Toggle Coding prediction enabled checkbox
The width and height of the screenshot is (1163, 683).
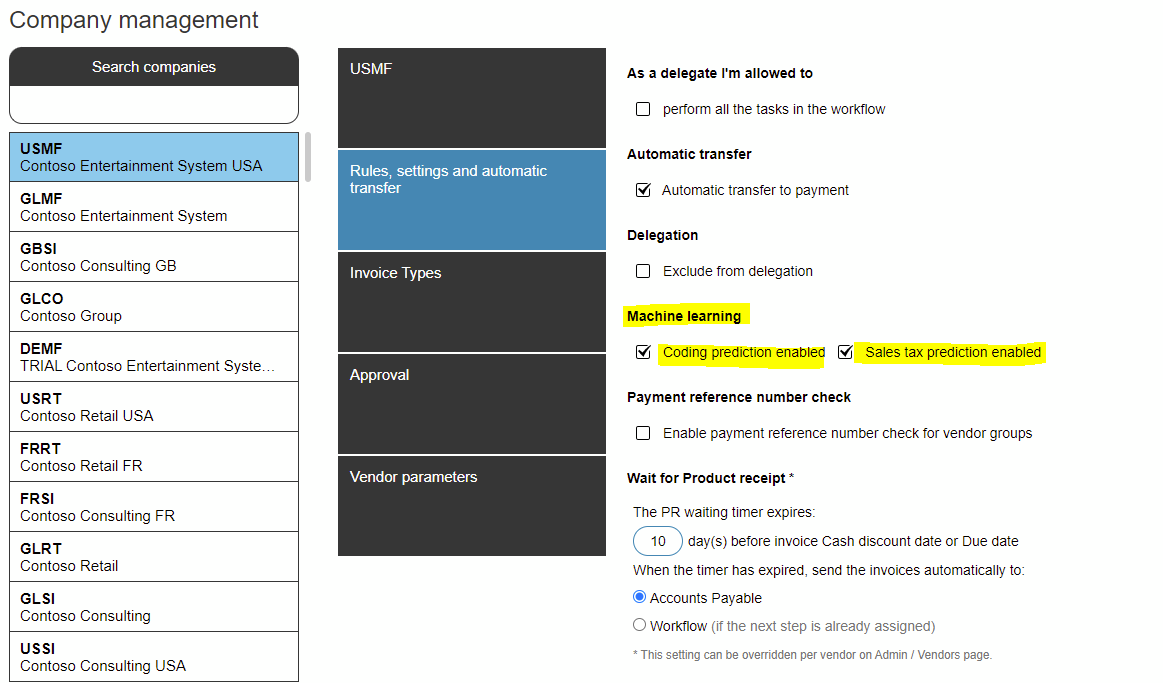click(643, 352)
